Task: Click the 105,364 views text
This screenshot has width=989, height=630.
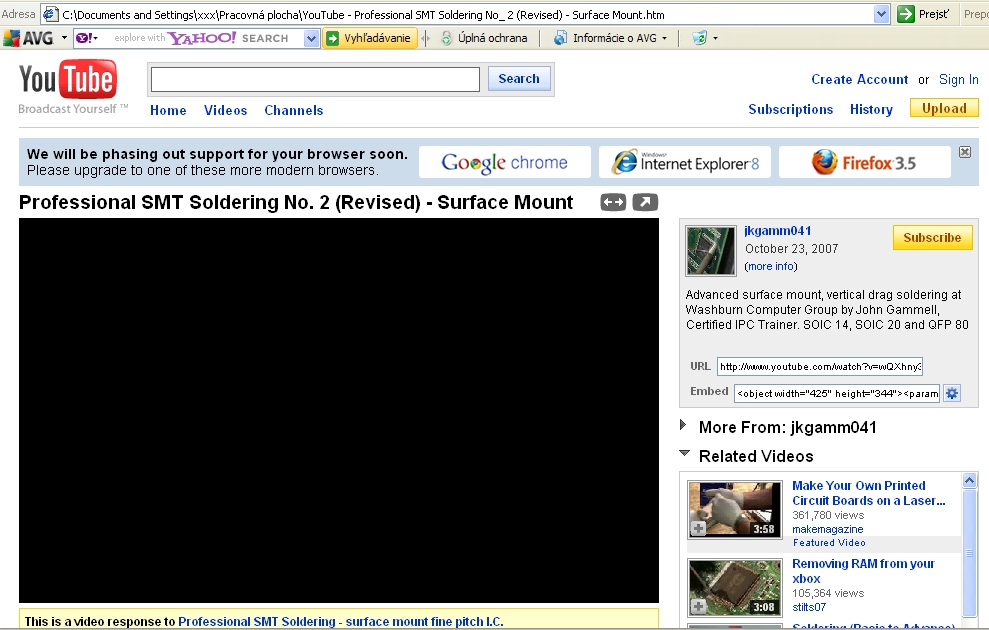Action: [828, 593]
